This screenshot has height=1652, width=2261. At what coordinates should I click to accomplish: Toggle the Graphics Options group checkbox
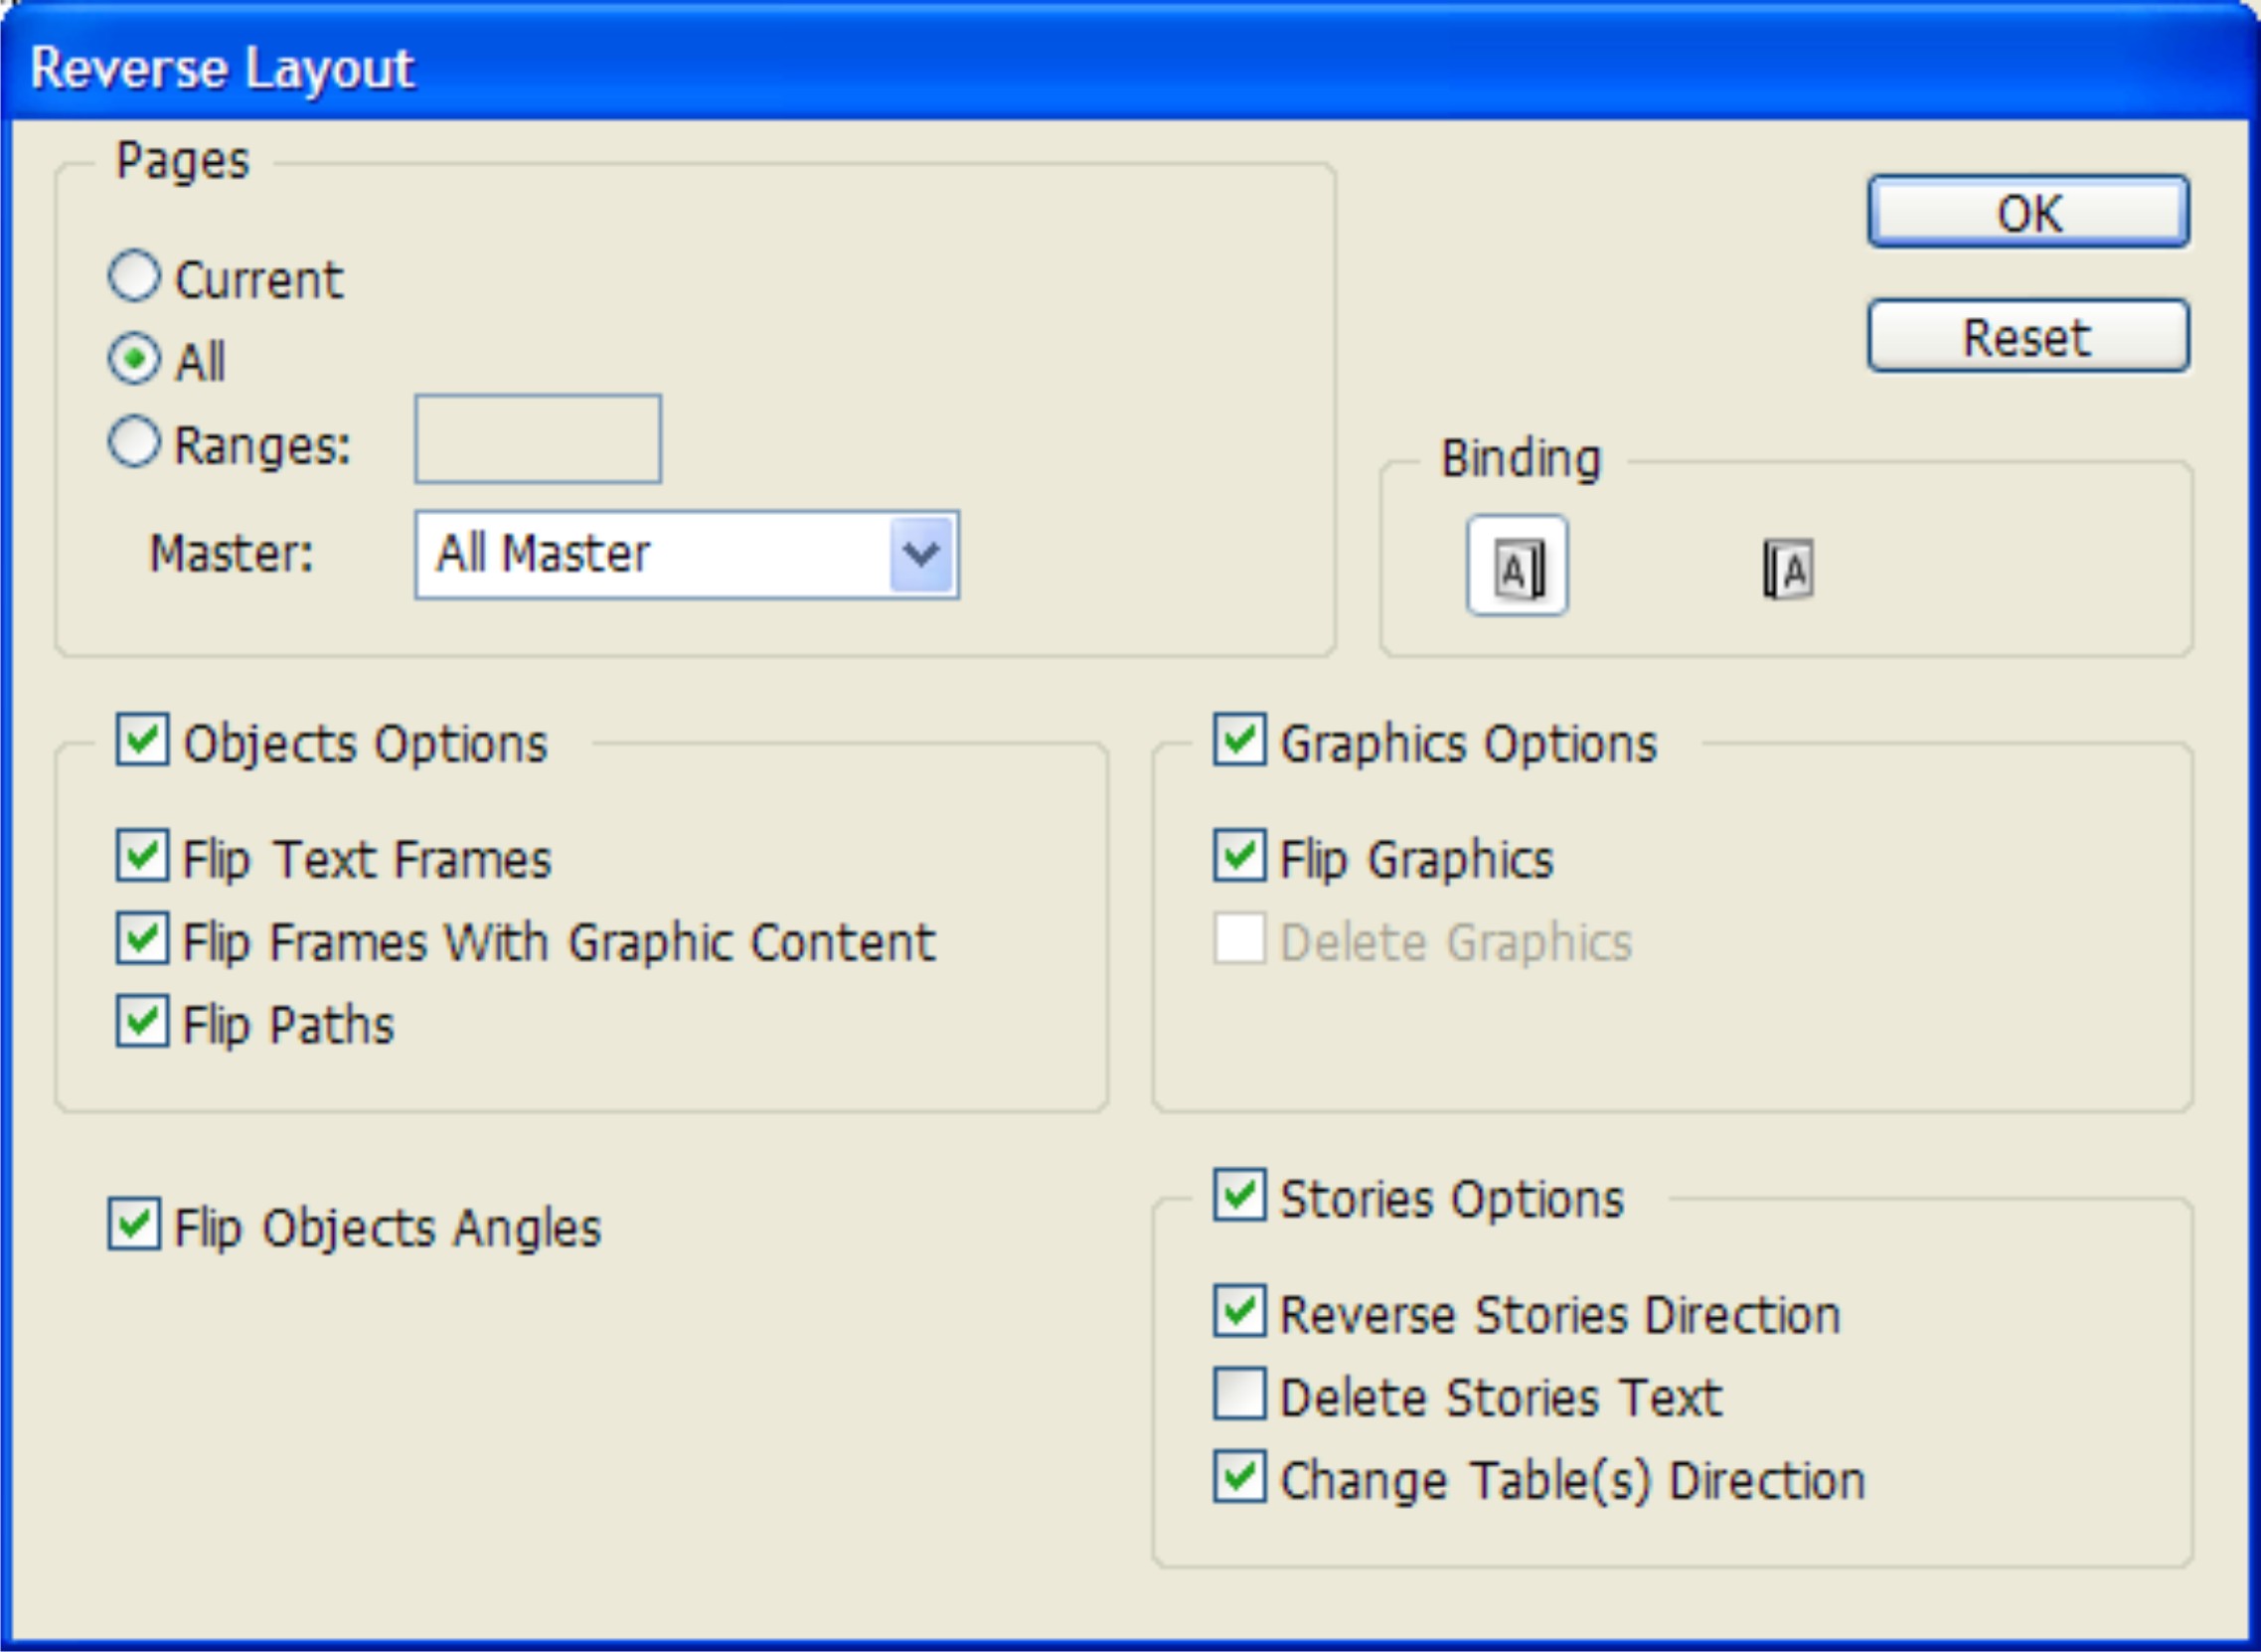[1240, 740]
